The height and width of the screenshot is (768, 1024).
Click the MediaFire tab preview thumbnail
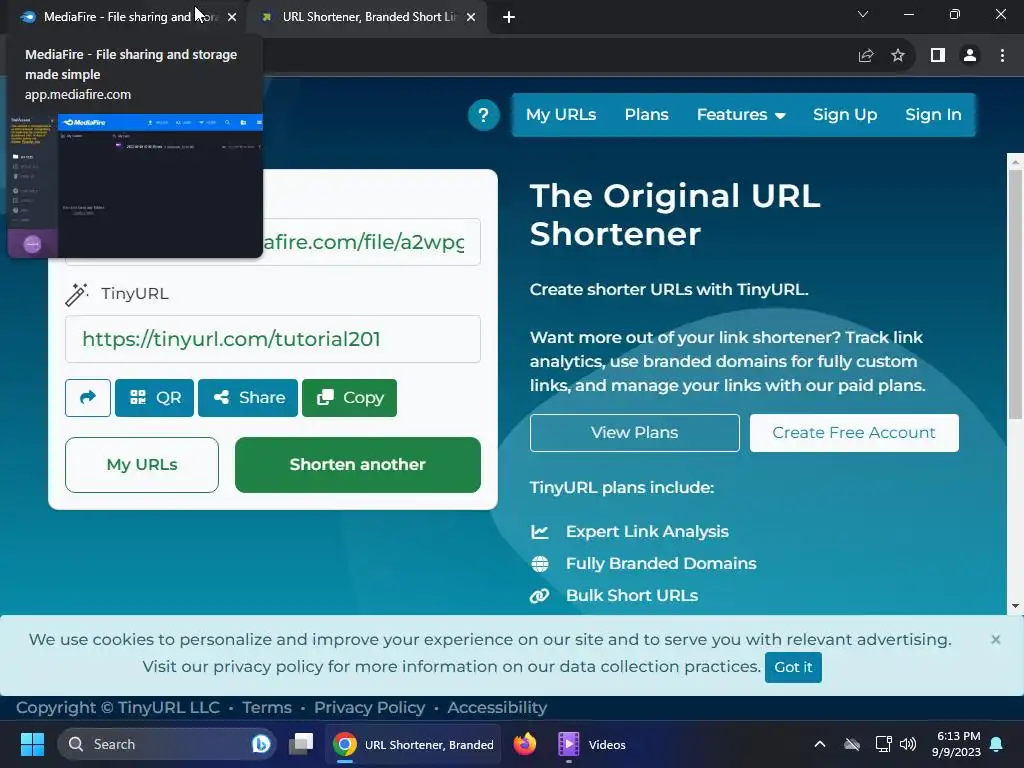pyautogui.click(x=135, y=185)
